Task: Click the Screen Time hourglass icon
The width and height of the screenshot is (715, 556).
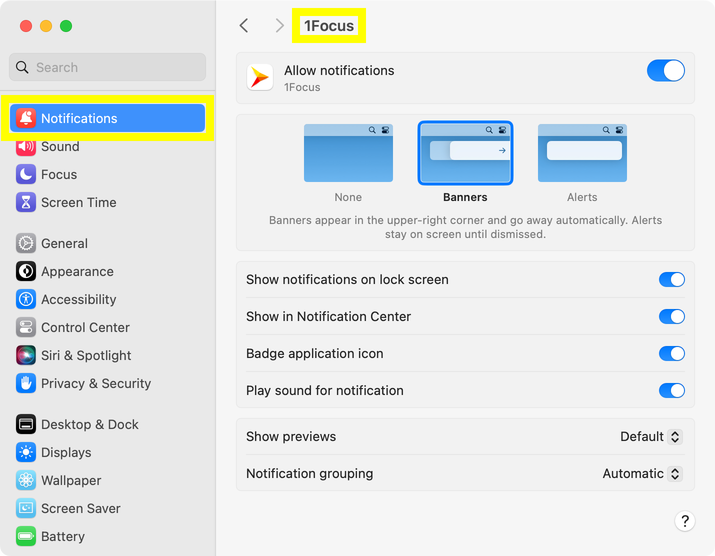Action: coord(26,202)
